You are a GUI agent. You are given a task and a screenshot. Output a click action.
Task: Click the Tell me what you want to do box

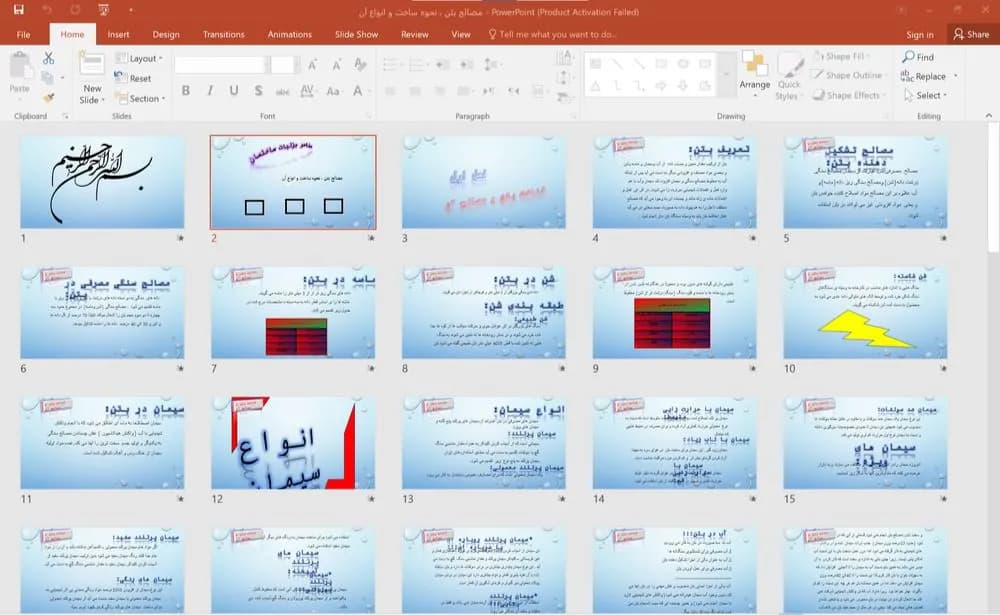[x=552, y=34]
